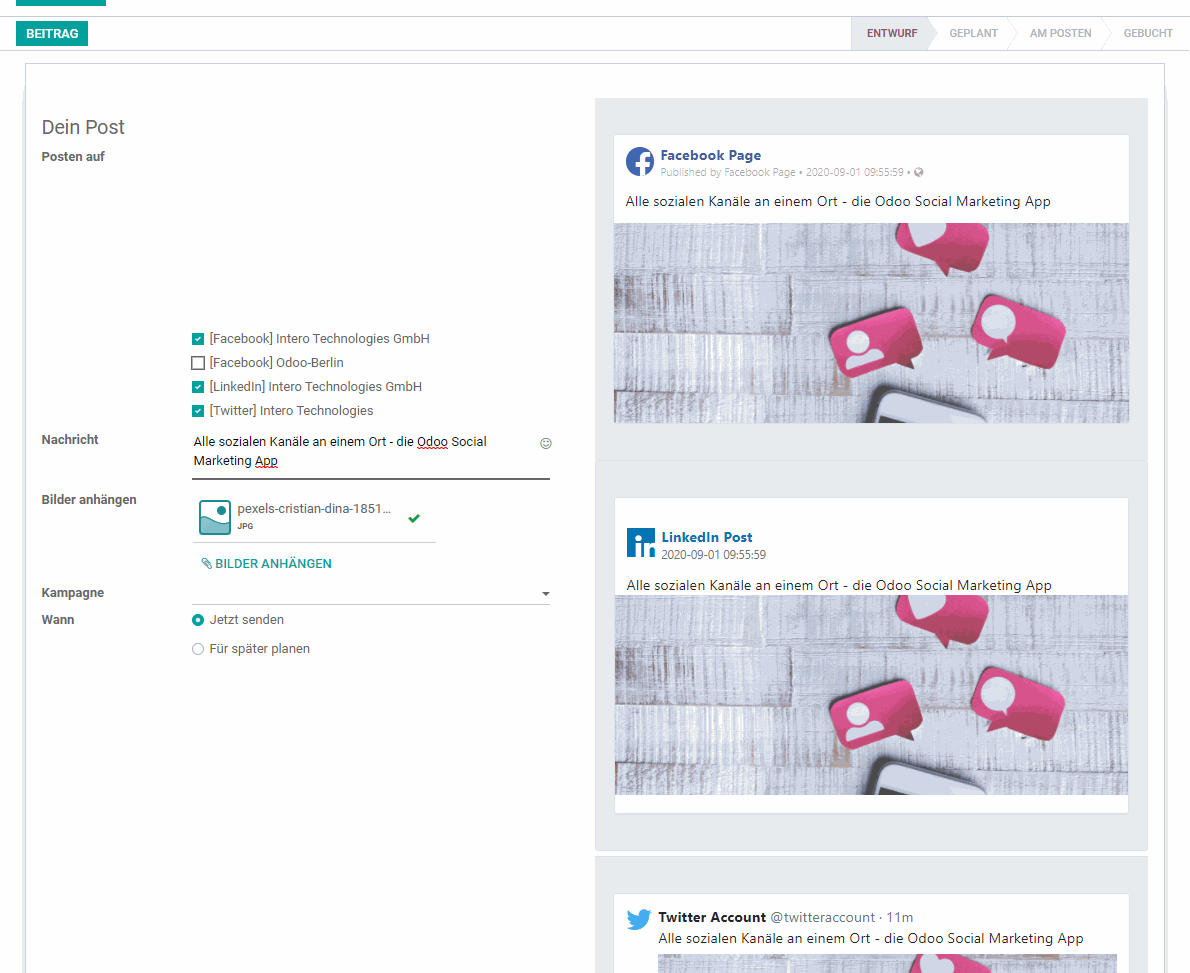Select the Für später planen radio option
Viewport: 1190px width, 973px height.
[x=198, y=649]
